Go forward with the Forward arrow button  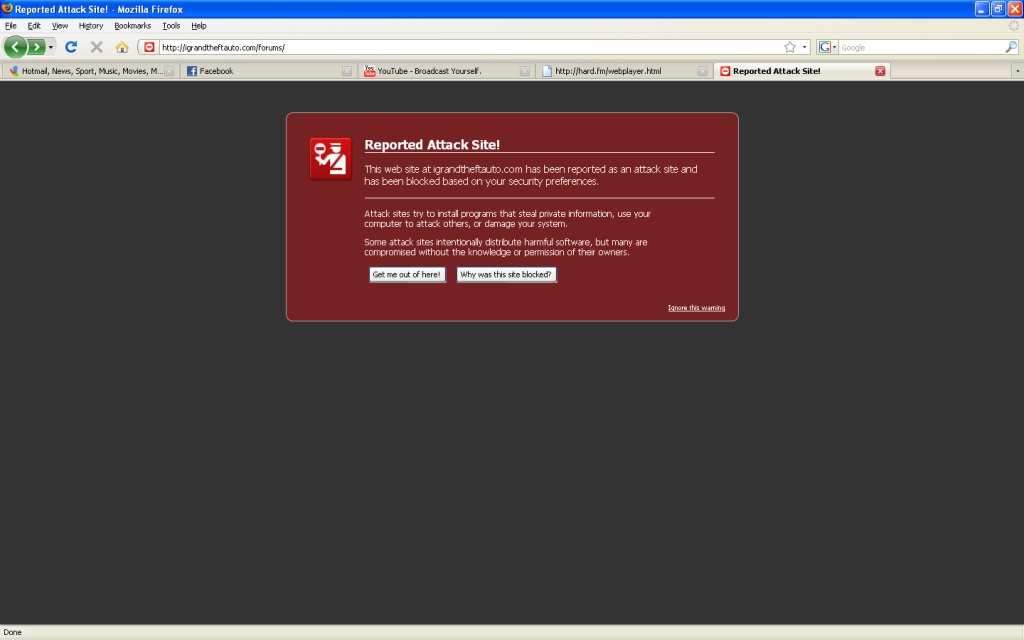[x=37, y=47]
